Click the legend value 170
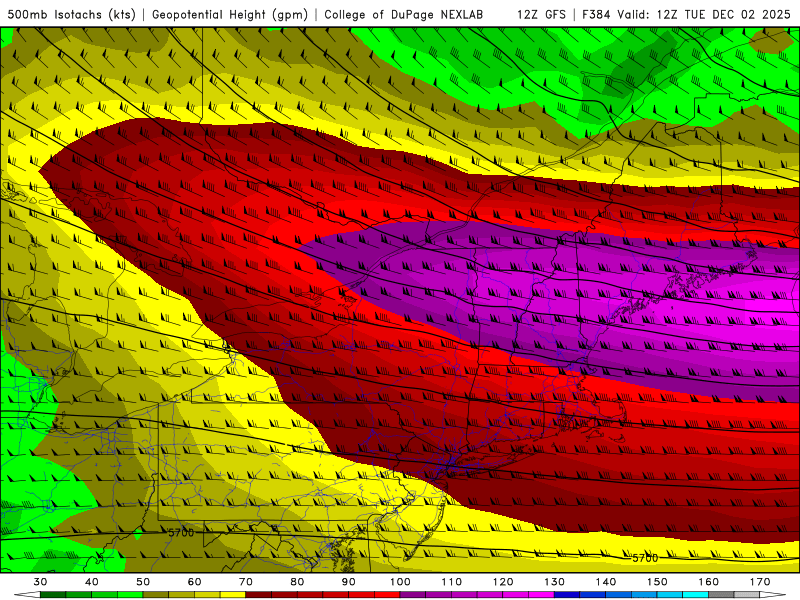 tap(760, 582)
